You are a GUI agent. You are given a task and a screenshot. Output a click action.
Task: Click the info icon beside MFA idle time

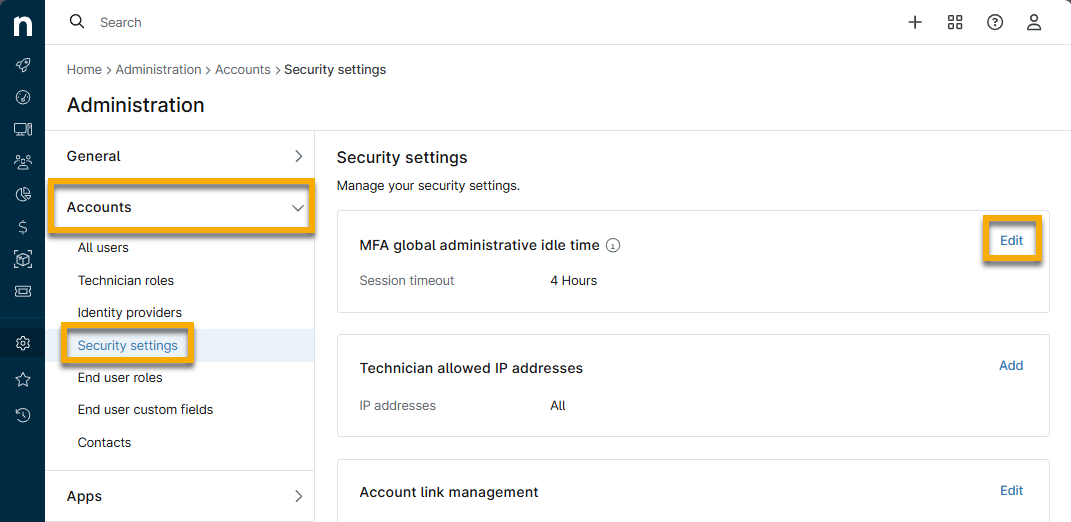click(x=613, y=245)
